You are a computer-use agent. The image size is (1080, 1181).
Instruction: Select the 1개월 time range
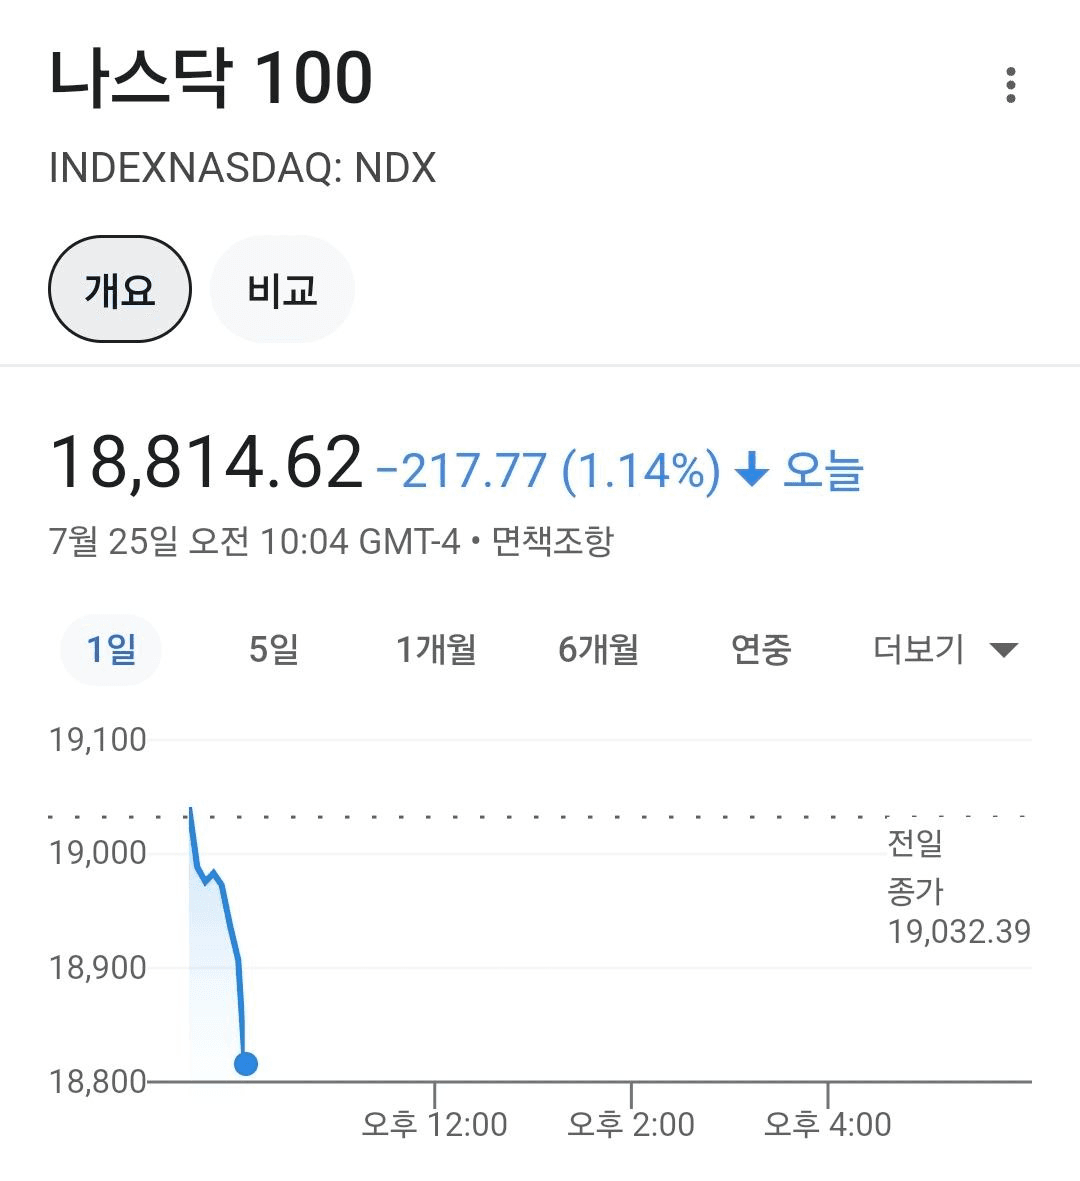436,649
